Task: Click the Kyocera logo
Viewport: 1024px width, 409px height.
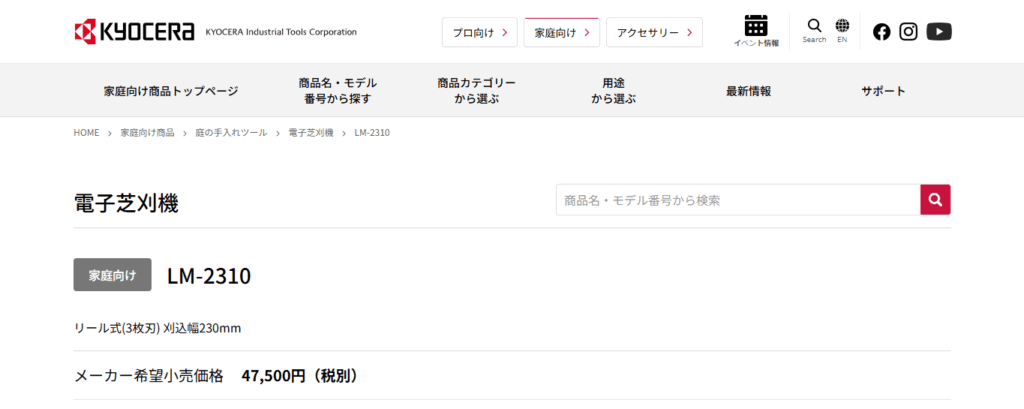Action: point(134,32)
